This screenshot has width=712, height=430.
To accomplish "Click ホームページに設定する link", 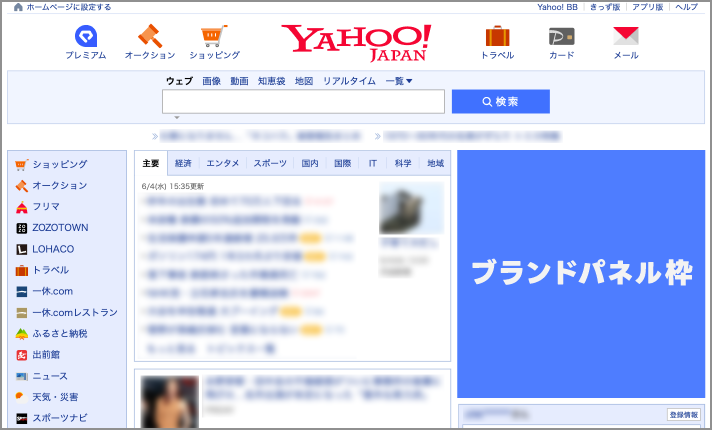I will (x=69, y=7).
